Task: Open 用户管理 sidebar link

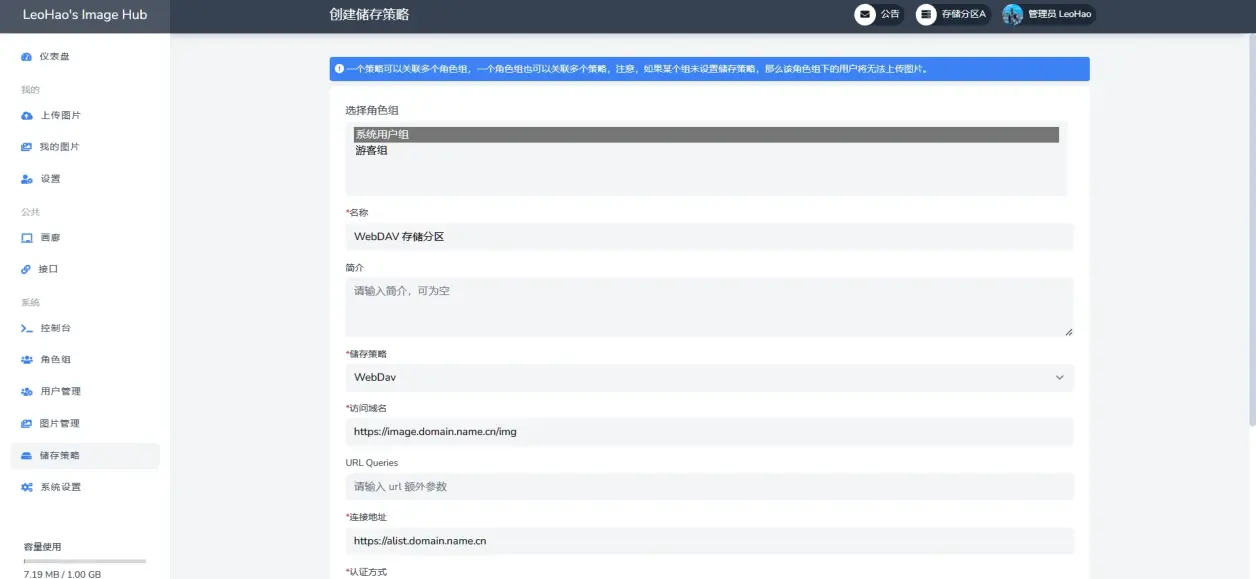Action: click(x=85, y=392)
